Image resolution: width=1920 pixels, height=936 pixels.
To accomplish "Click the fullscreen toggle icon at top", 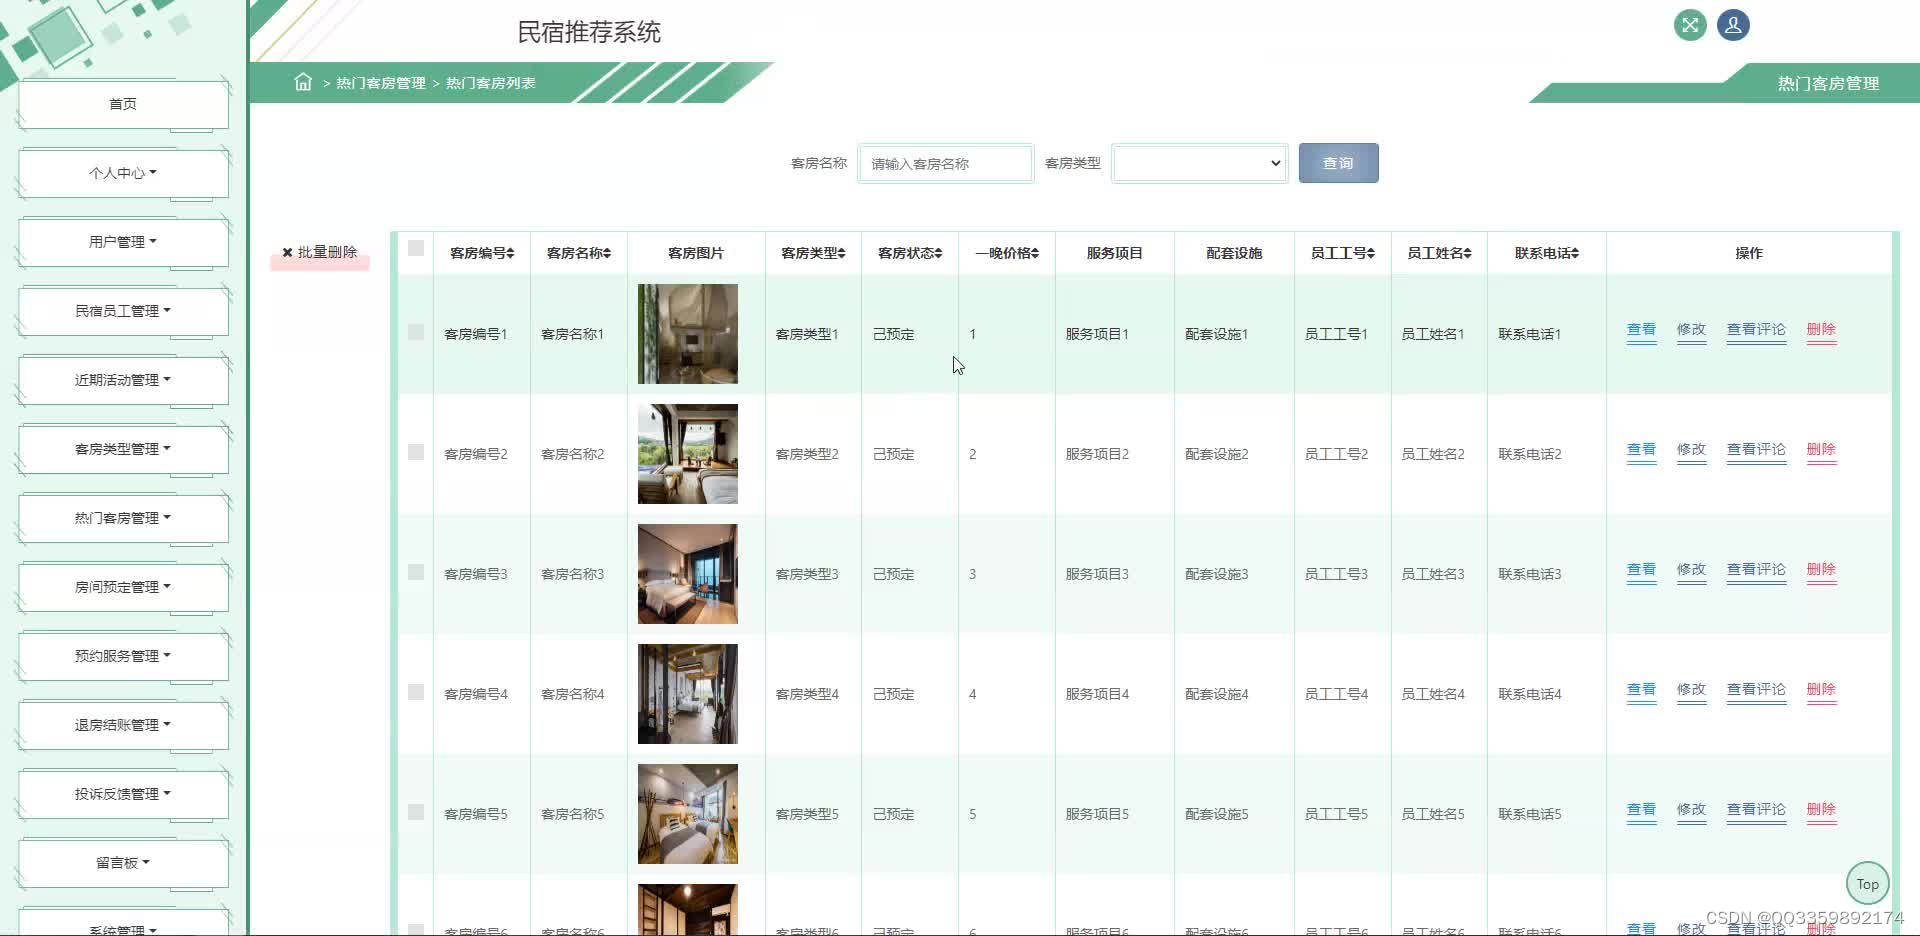I will pyautogui.click(x=1690, y=25).
